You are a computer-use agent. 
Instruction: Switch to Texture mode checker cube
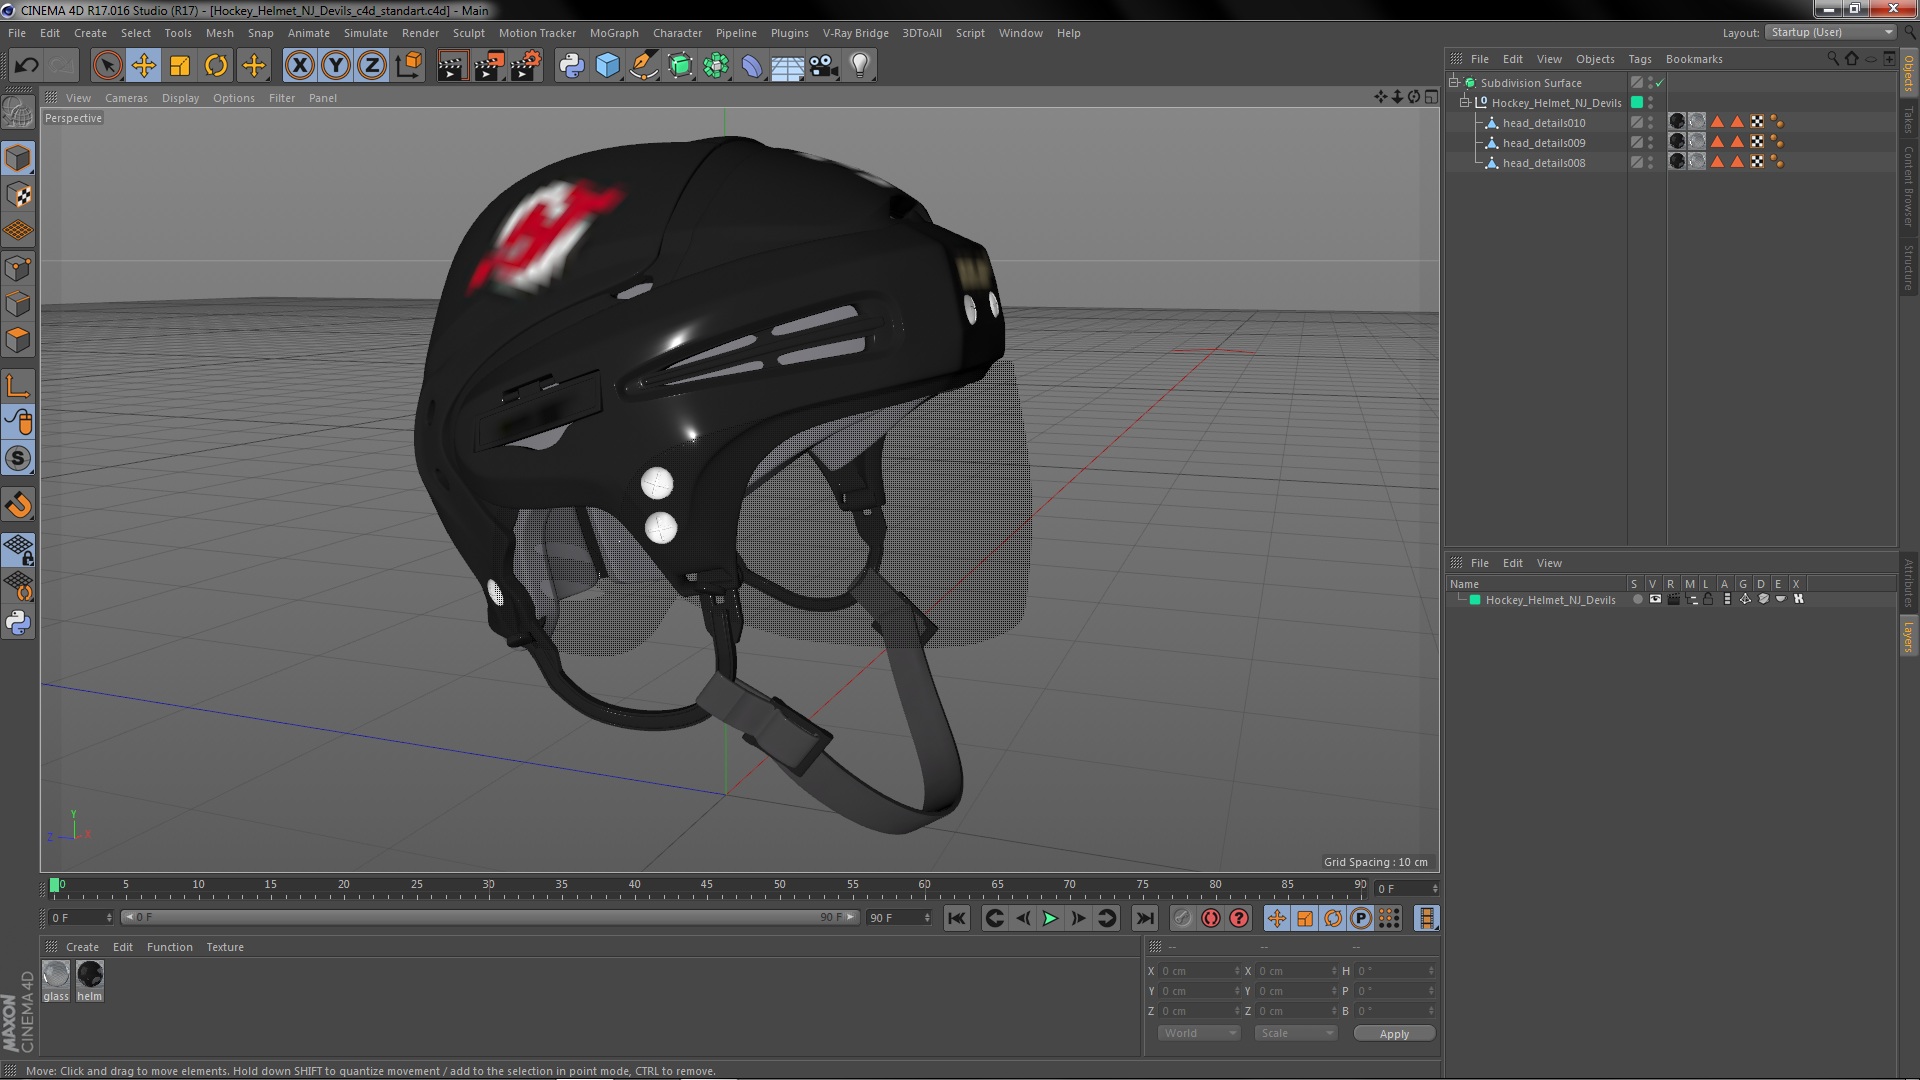point(18,195)
